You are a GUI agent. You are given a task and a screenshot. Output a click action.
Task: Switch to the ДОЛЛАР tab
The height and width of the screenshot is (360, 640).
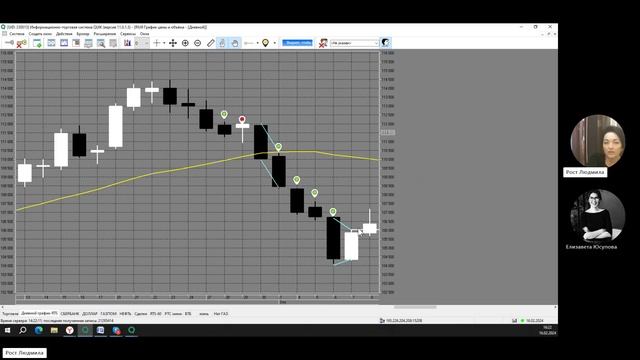pos(90,314)
